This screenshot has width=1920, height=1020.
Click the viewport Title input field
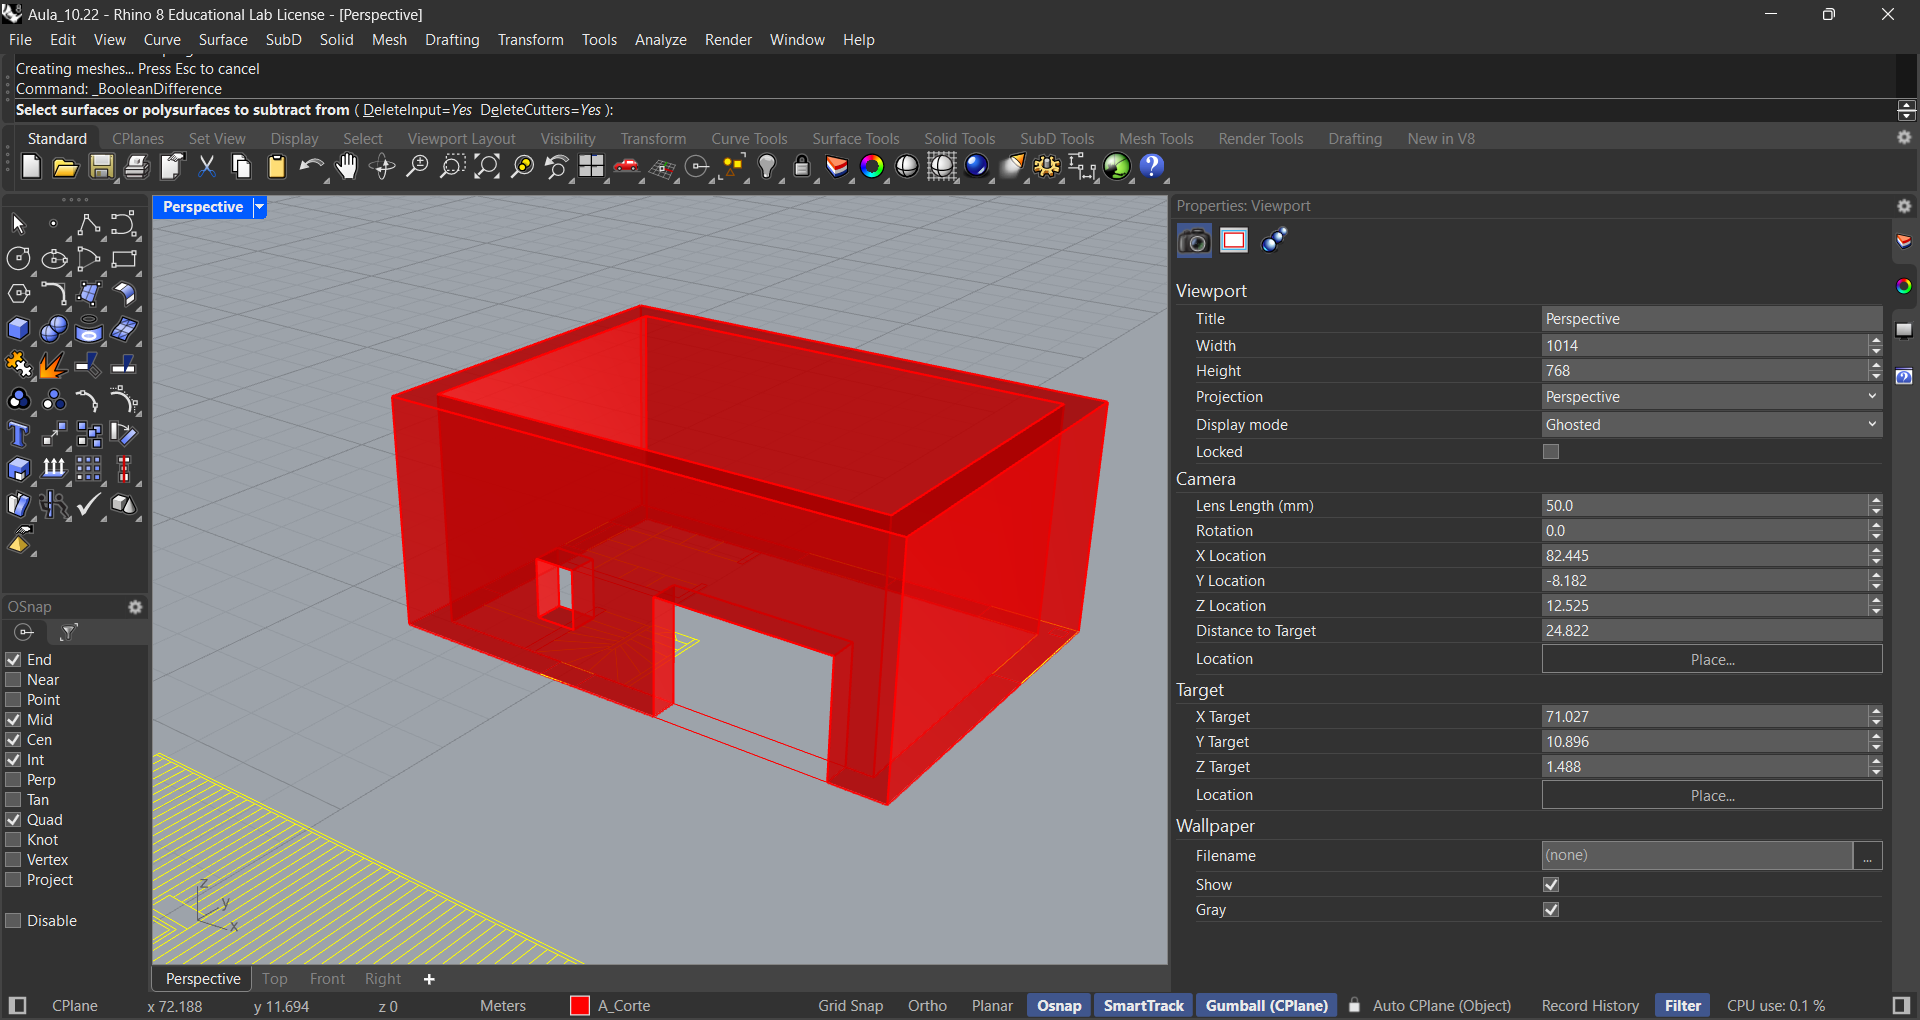click(1711, 319)
